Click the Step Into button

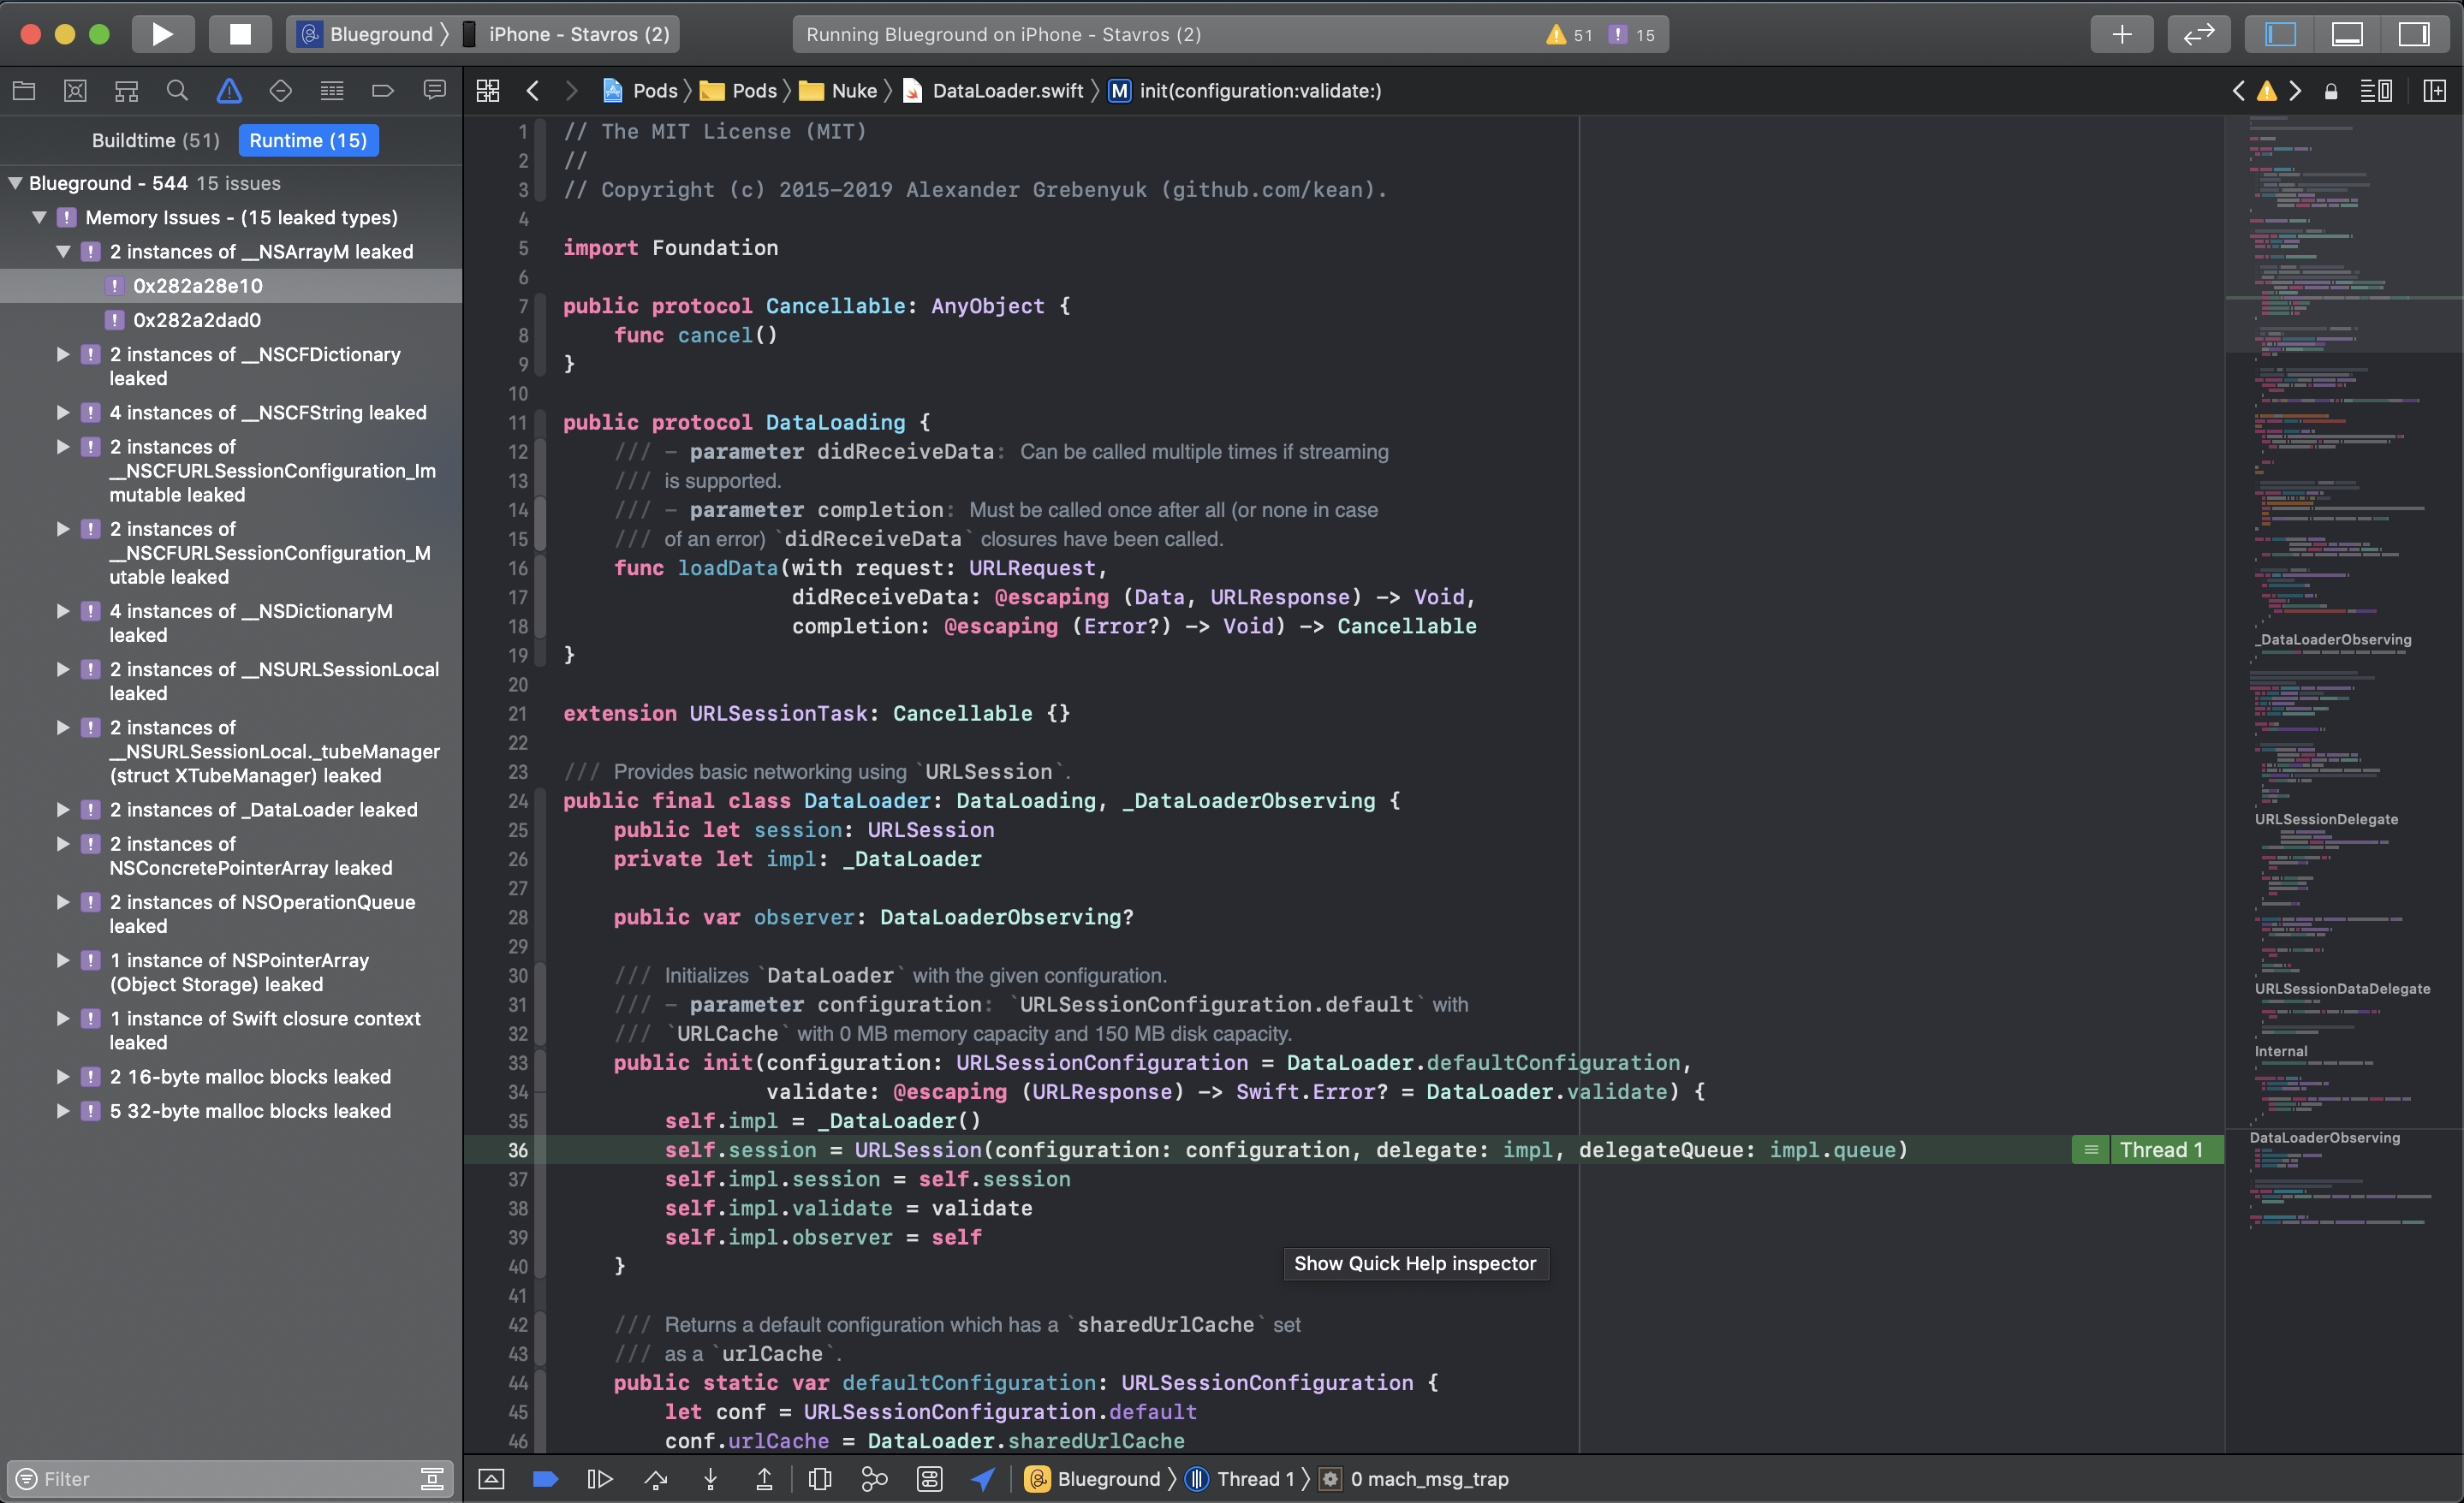pyautogui.click(x=711, y=1479)
